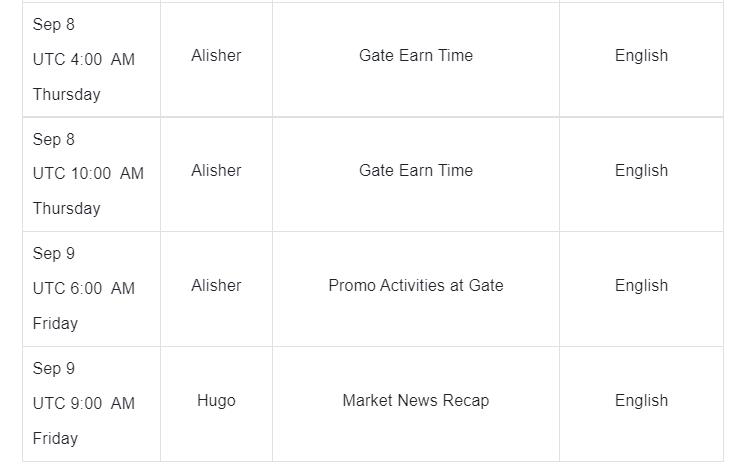Click the "UTC 10:00 AM" time text
The width and height of the screenshot is (739, 475).
tap(88, 173)
